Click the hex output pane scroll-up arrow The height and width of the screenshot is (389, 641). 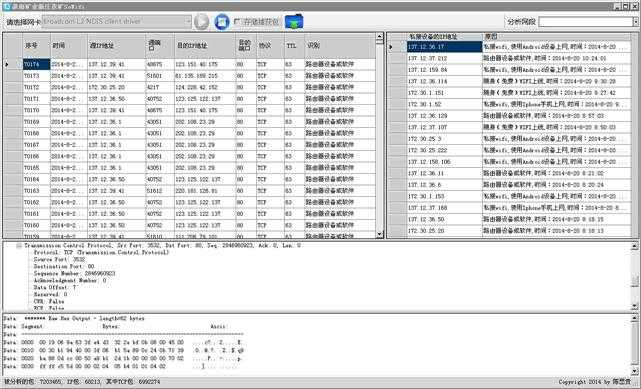coord(634,318)
